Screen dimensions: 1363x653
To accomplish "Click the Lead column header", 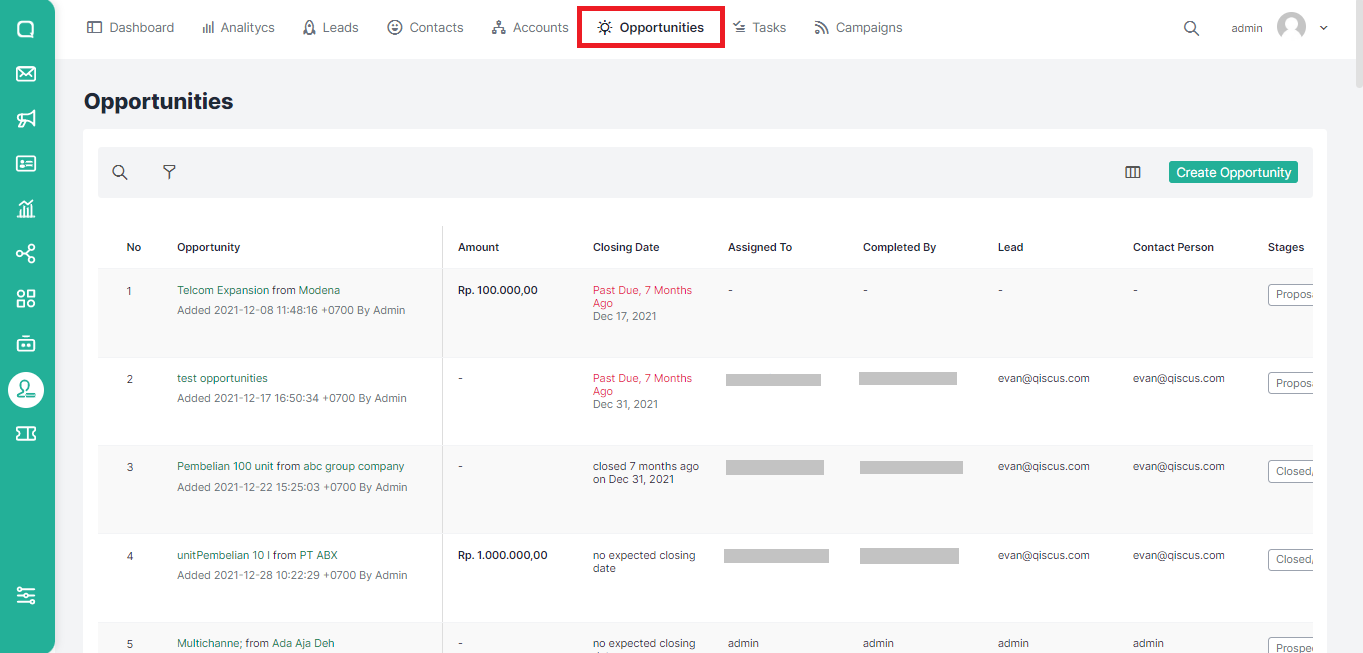I will pyautogui.click(x=1010, y=247).
